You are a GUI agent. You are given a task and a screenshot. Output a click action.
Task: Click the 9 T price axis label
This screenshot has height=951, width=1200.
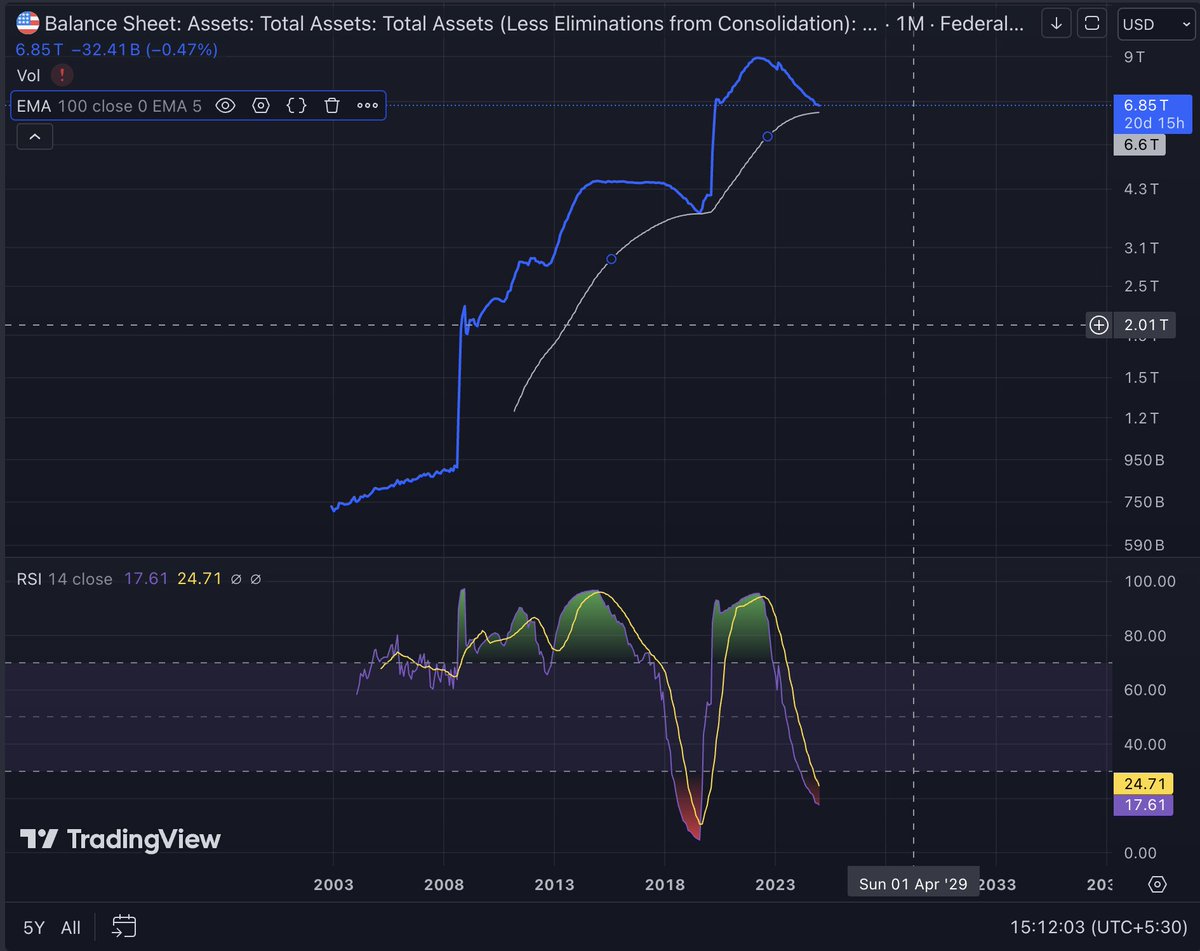tap(1134, 57)
